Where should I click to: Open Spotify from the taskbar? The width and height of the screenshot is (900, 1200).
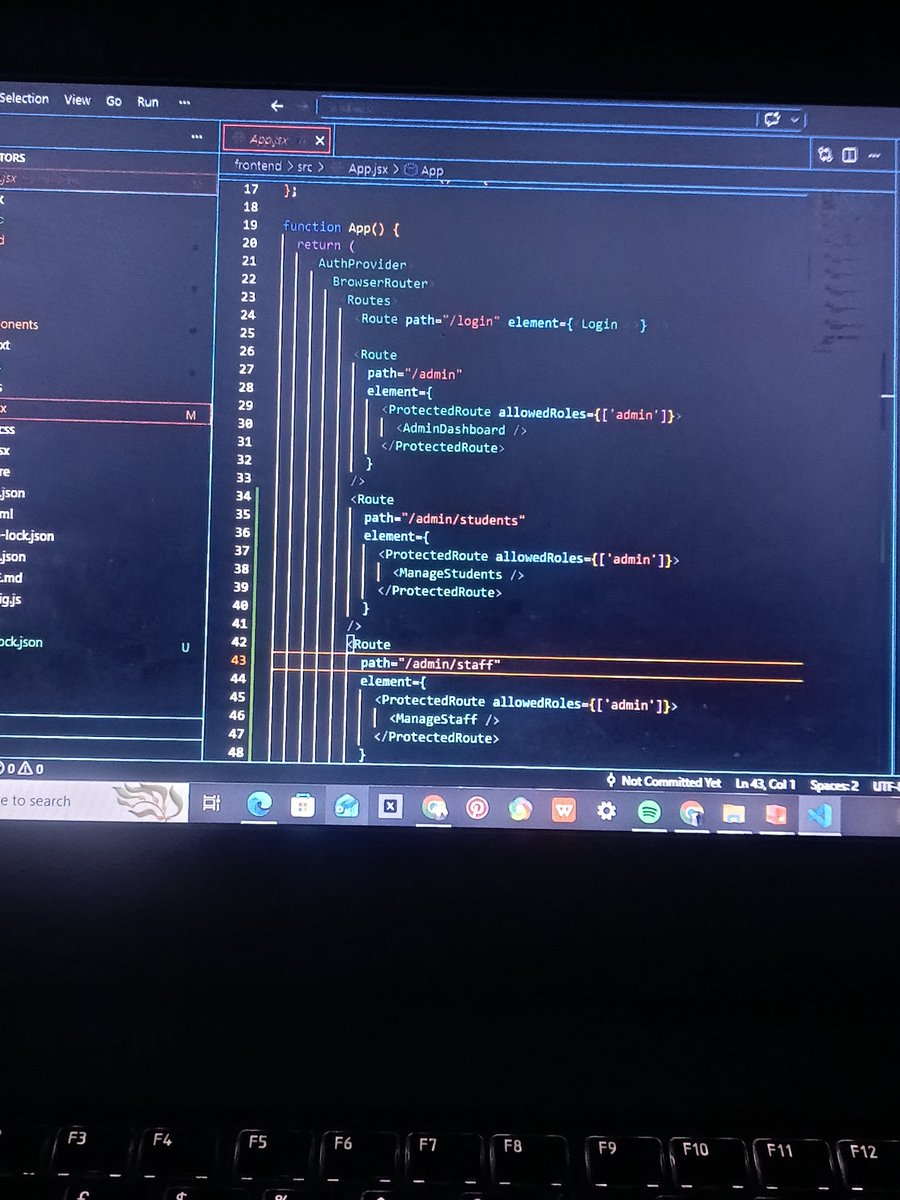click(649, 812)
